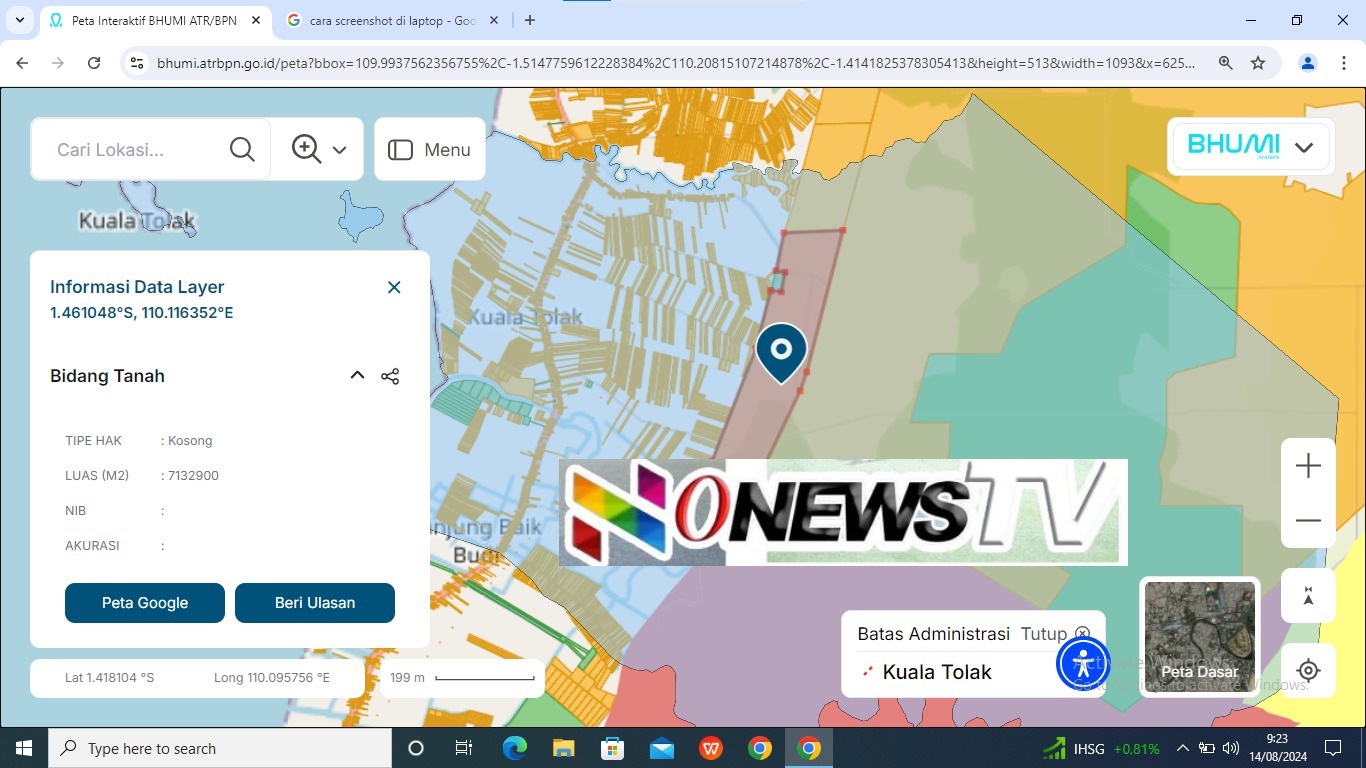This screenshot has height=768, width=1366.
Task: Open the tab search dropdown arrow
Action: tap(20, 20)
